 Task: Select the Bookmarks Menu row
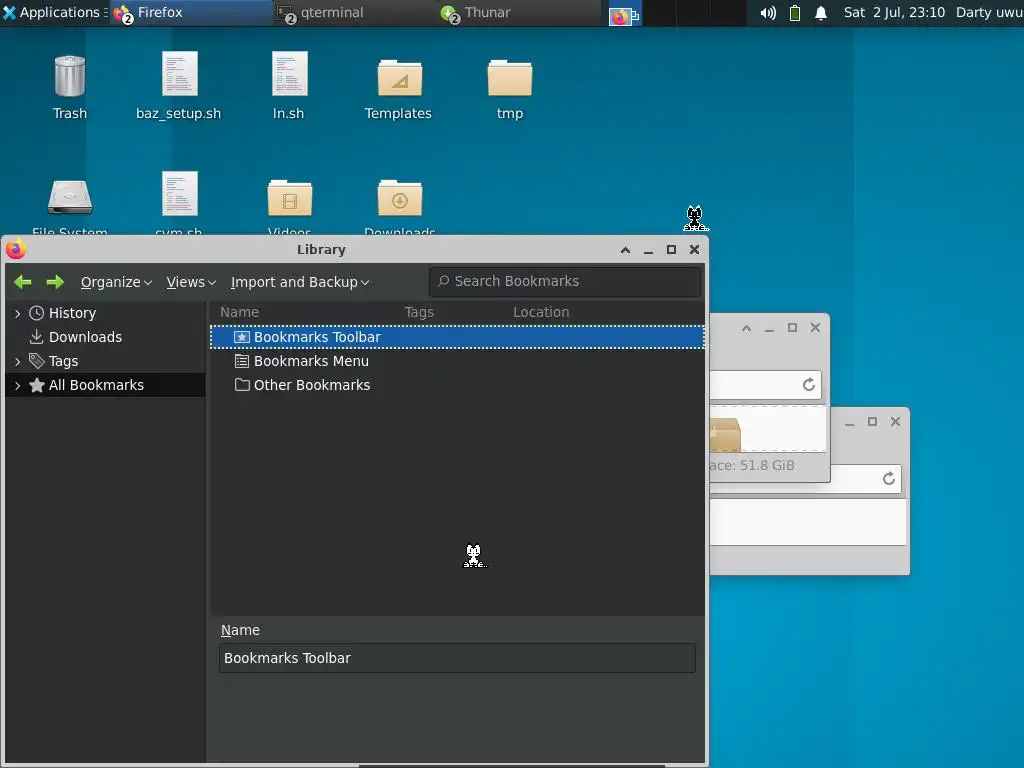click(457, 361)
